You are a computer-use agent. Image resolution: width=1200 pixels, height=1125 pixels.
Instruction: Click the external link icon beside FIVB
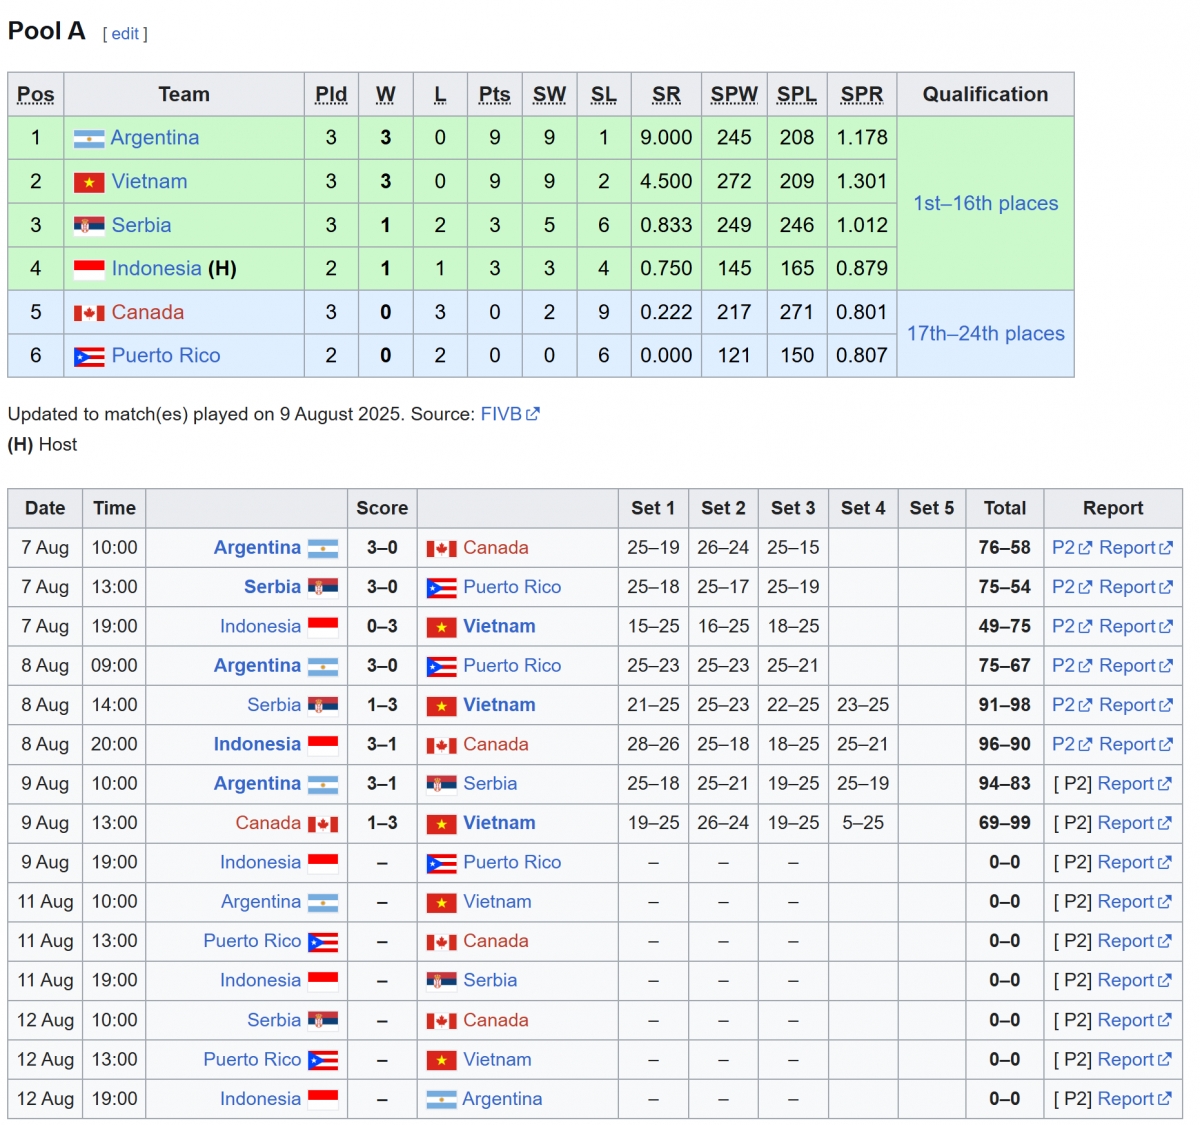[x=530, y=413]
